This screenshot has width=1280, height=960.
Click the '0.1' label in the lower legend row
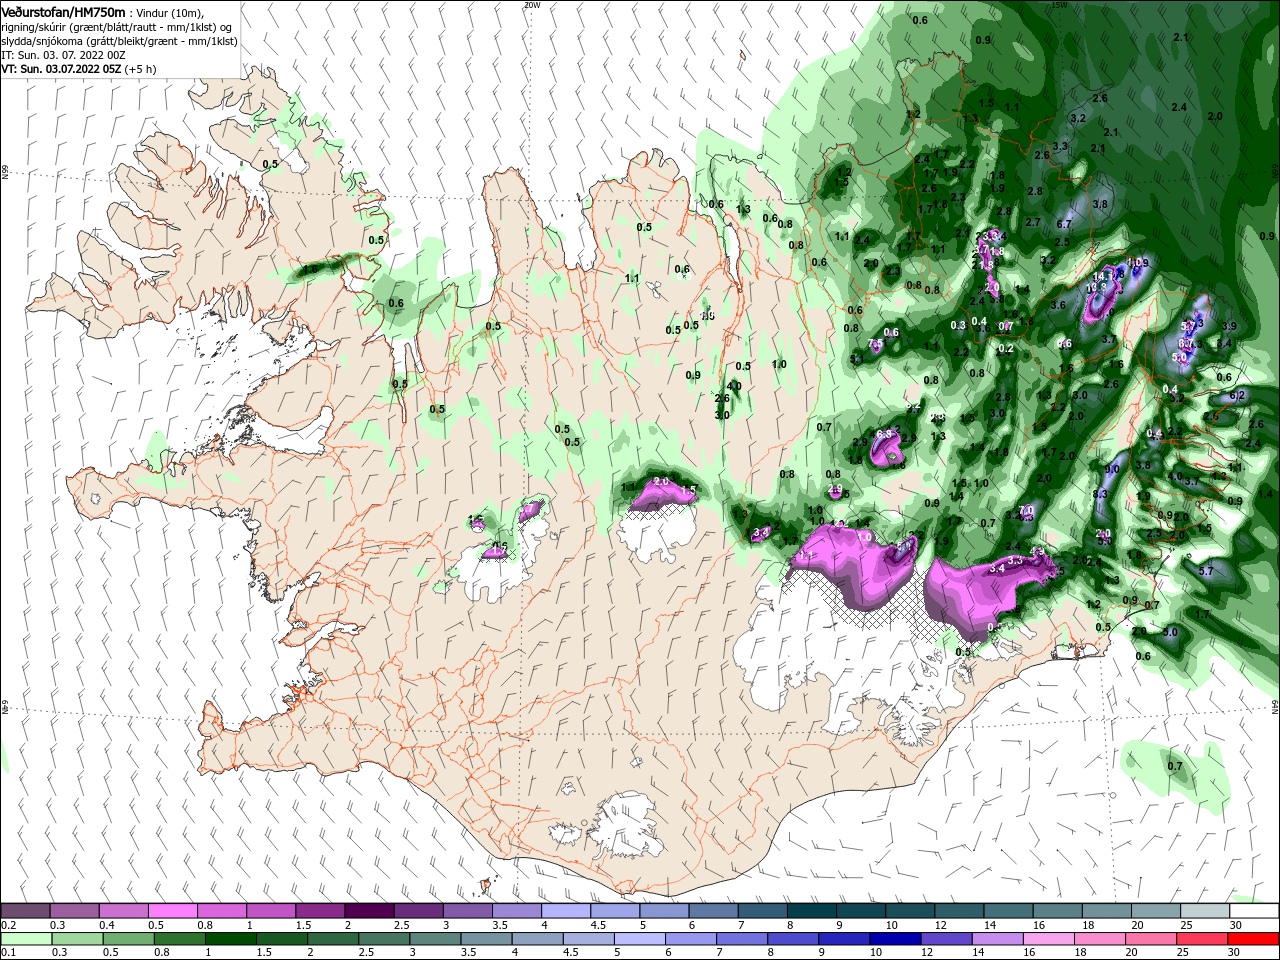8,953
